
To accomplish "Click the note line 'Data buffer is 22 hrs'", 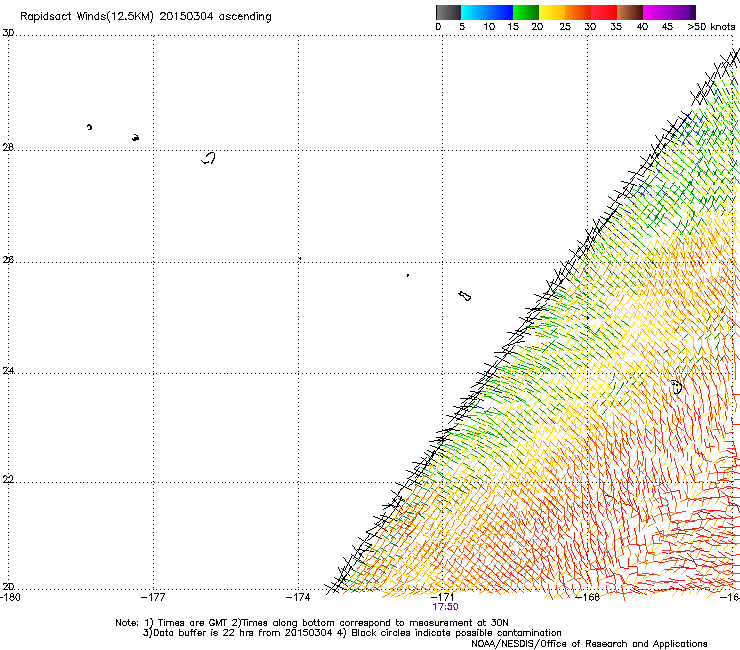I will [204, 633].
